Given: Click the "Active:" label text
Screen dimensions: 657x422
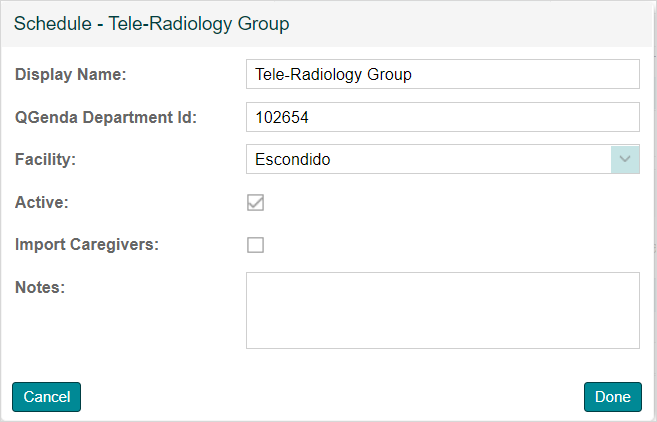Looking at the screenshot, I should click(x=42, y=202).
